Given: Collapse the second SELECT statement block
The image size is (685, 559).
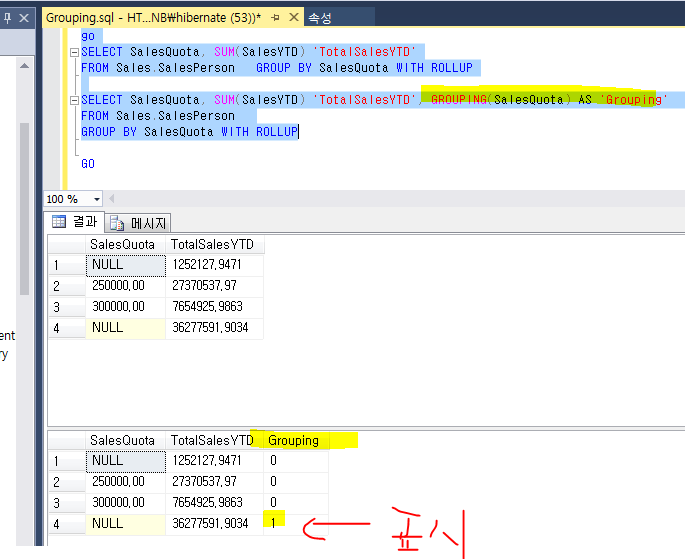Looking at the screenshot, I should pyautogui.click(x=74, y=100).
